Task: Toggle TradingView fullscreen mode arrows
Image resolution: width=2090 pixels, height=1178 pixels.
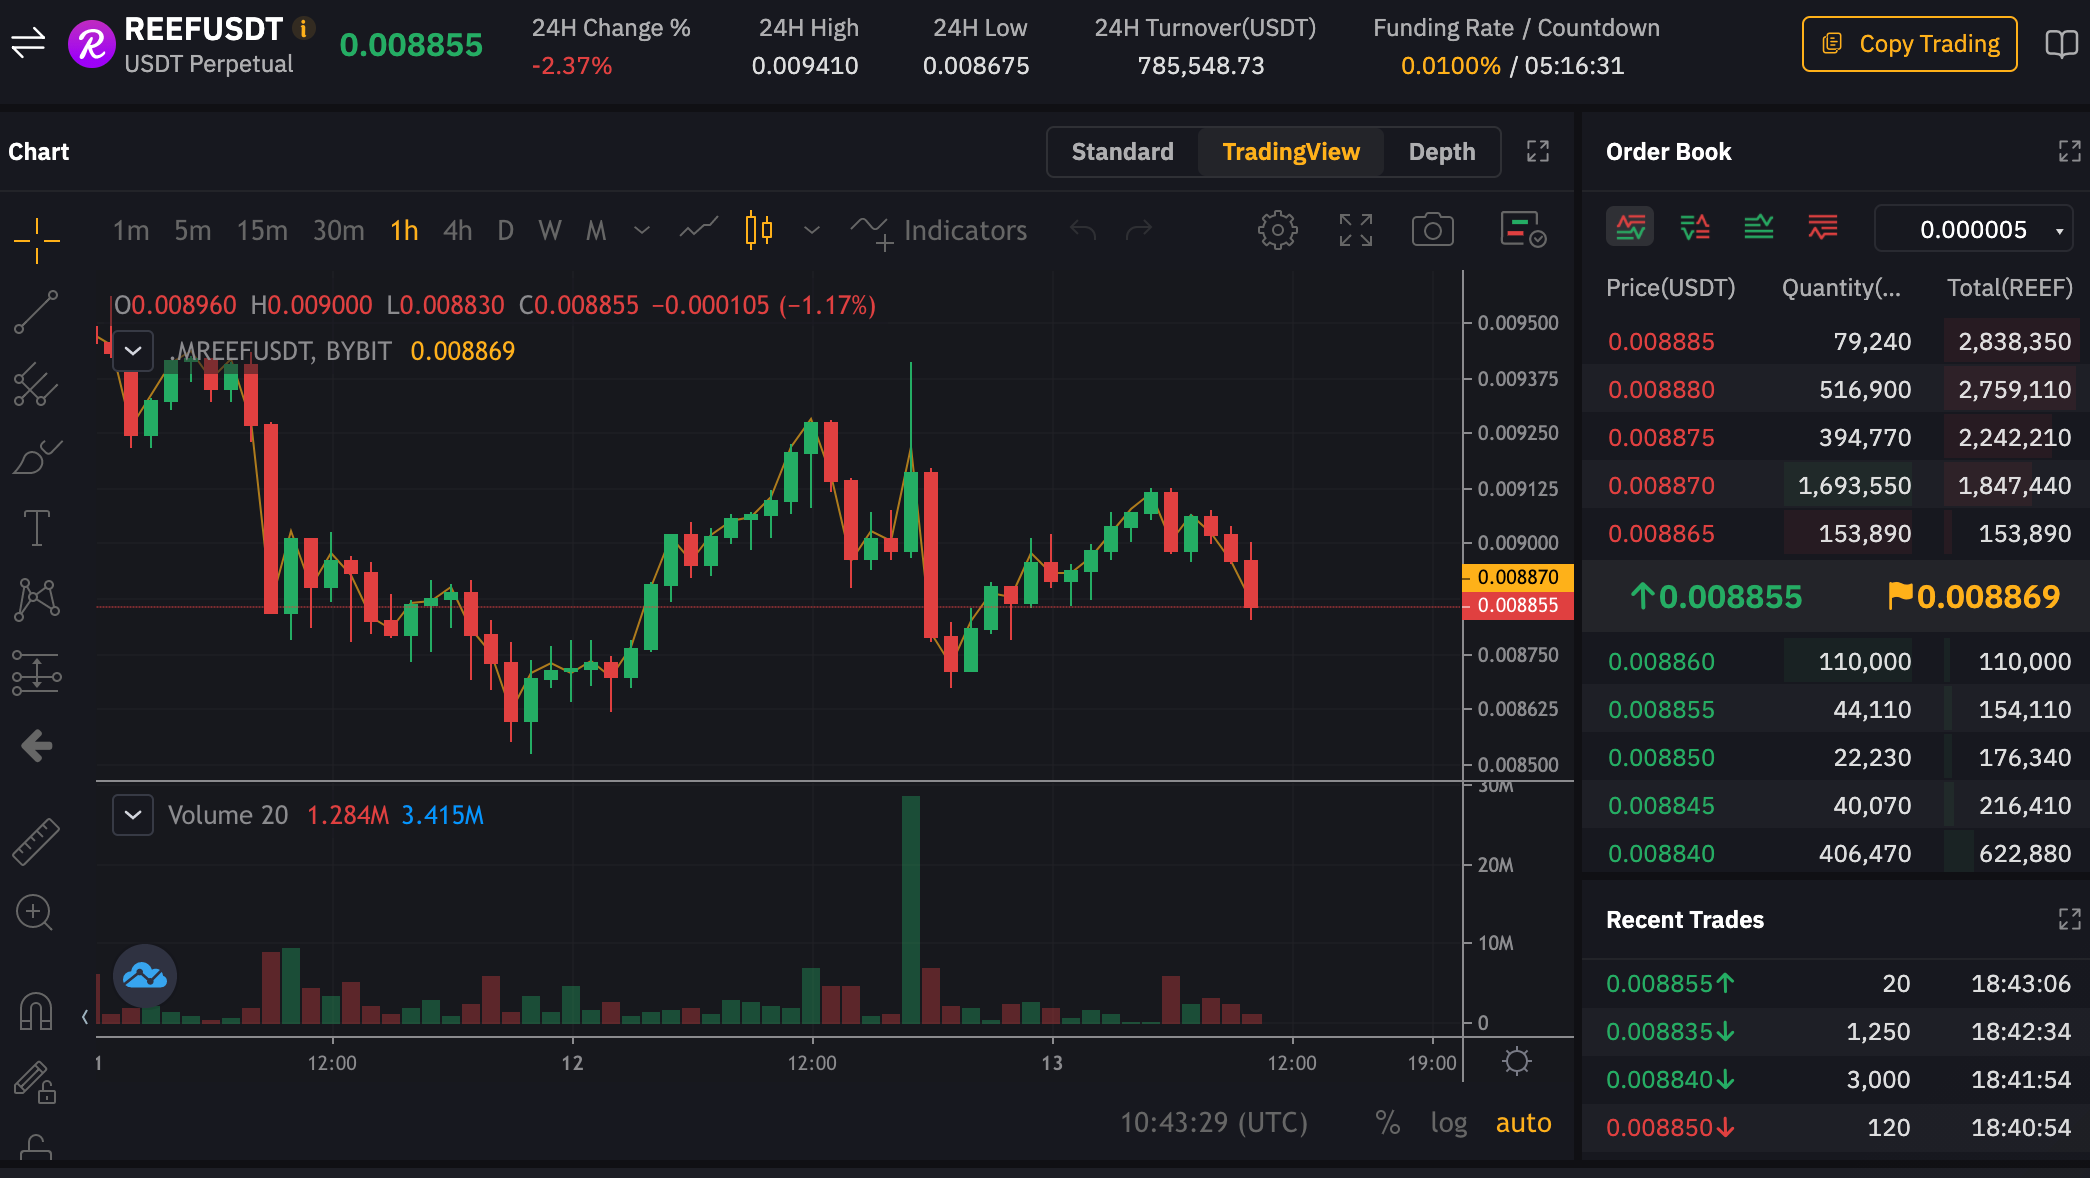Action: (x=1355, y=230)
